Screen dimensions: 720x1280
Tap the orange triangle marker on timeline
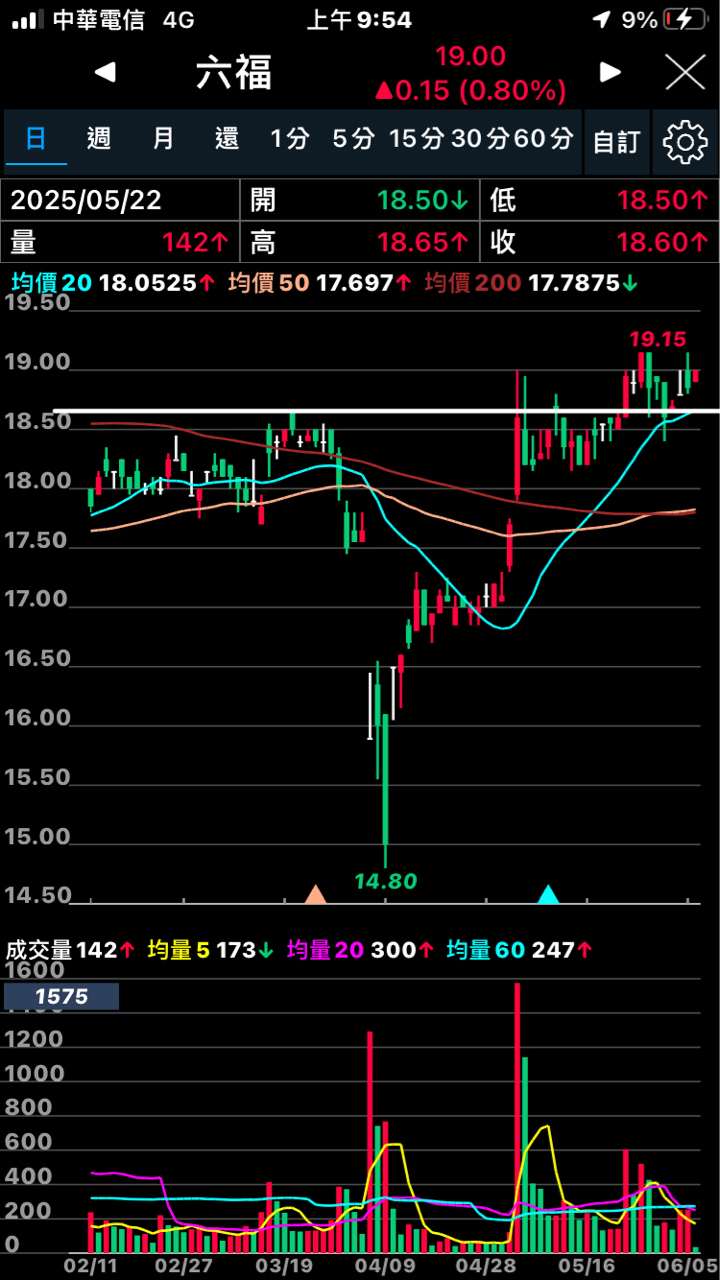[x=316, y=893]
